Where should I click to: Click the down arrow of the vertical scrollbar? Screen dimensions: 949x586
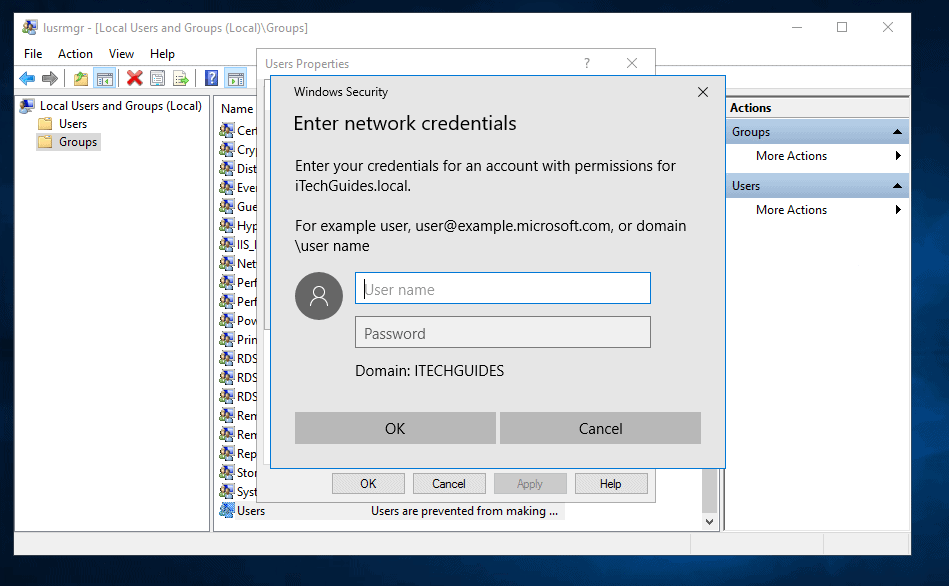[709, 521]
